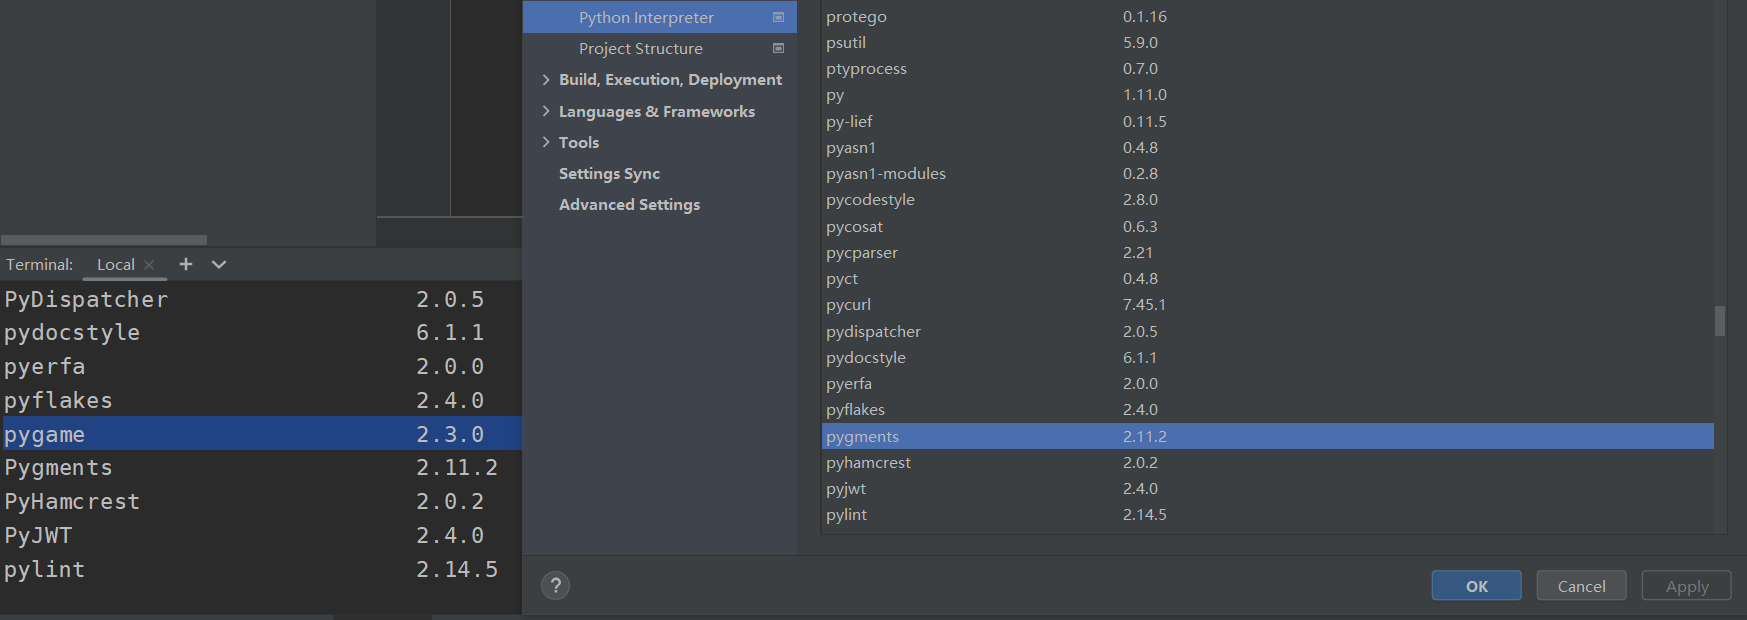Image resolution: width=1747 pixels, height=620 pixels.
Task: Add a new terminal session
Action: click(x=186, y=264)
